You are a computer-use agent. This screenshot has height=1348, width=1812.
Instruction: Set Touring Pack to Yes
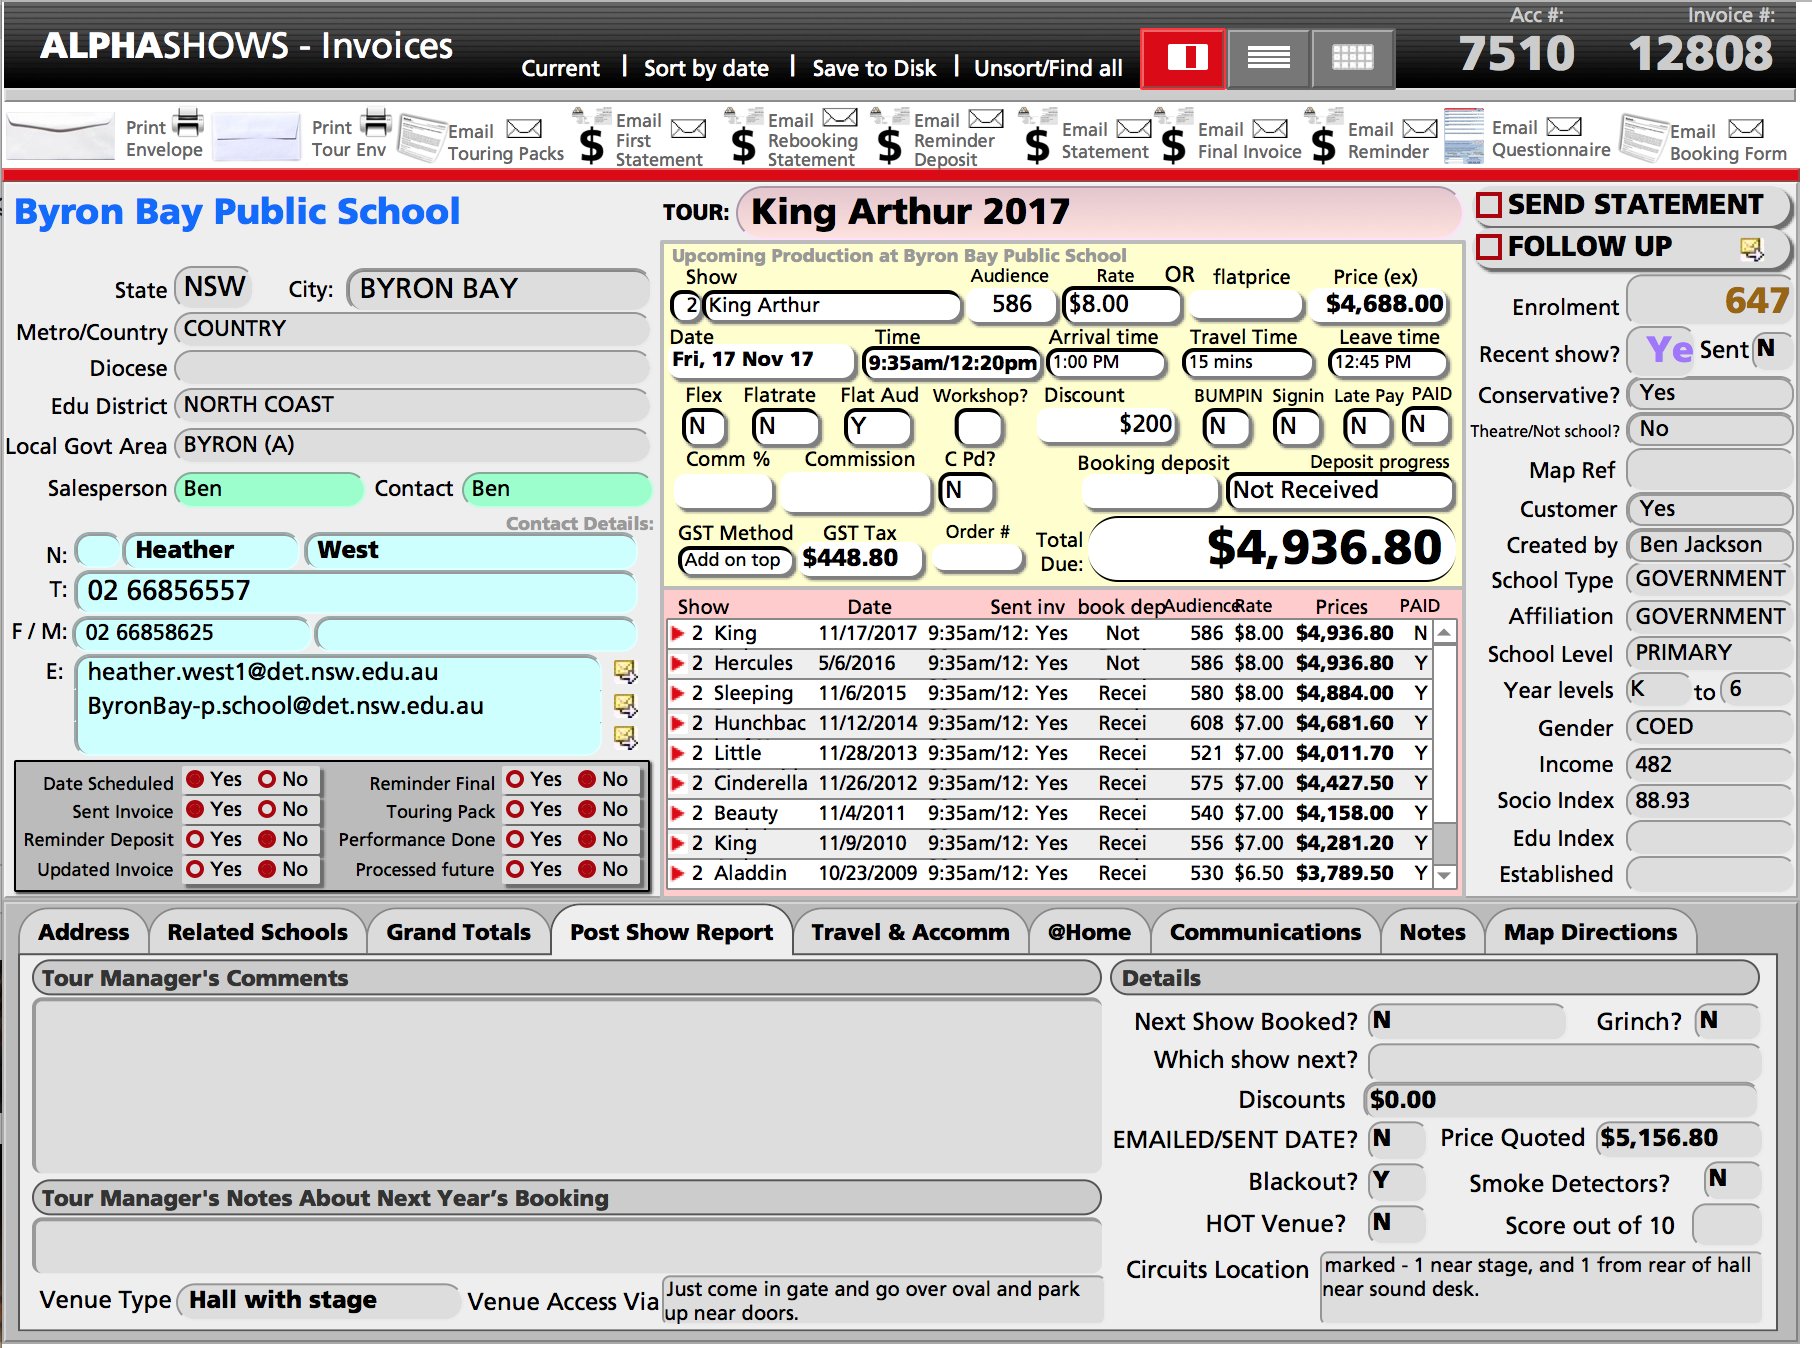pos(516,809)
